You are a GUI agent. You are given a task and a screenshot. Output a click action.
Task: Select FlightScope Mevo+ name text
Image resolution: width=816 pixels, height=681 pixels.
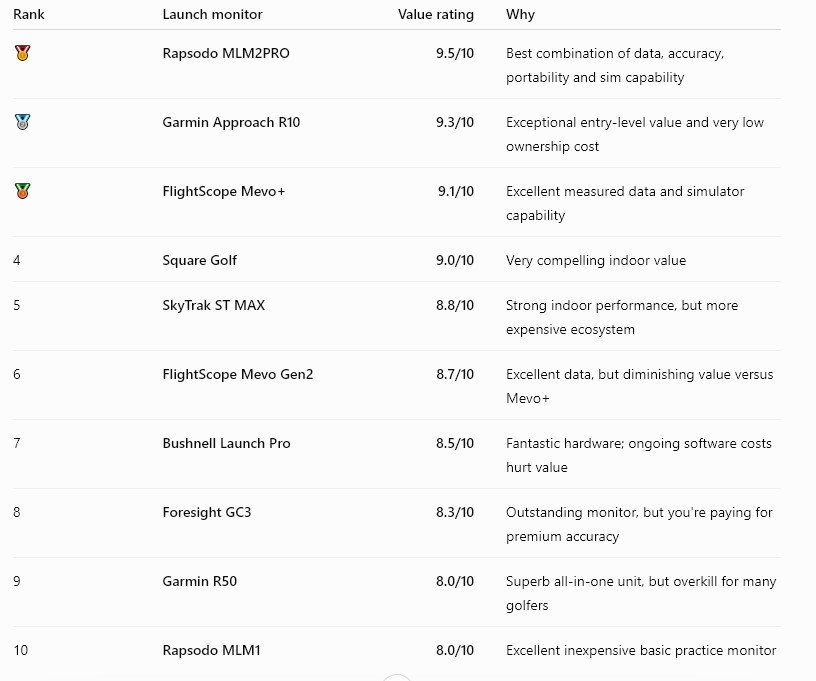(x=224, y=191)
